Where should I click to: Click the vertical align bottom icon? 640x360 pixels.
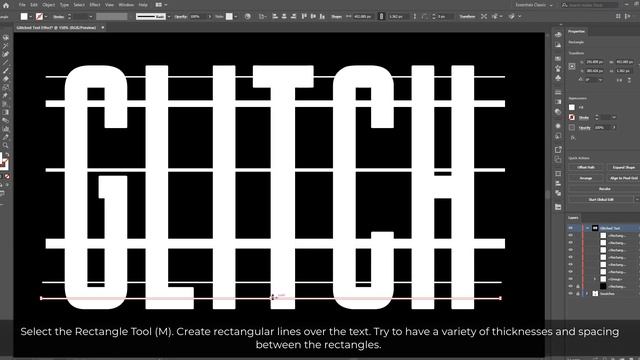[x=322, y=16]
